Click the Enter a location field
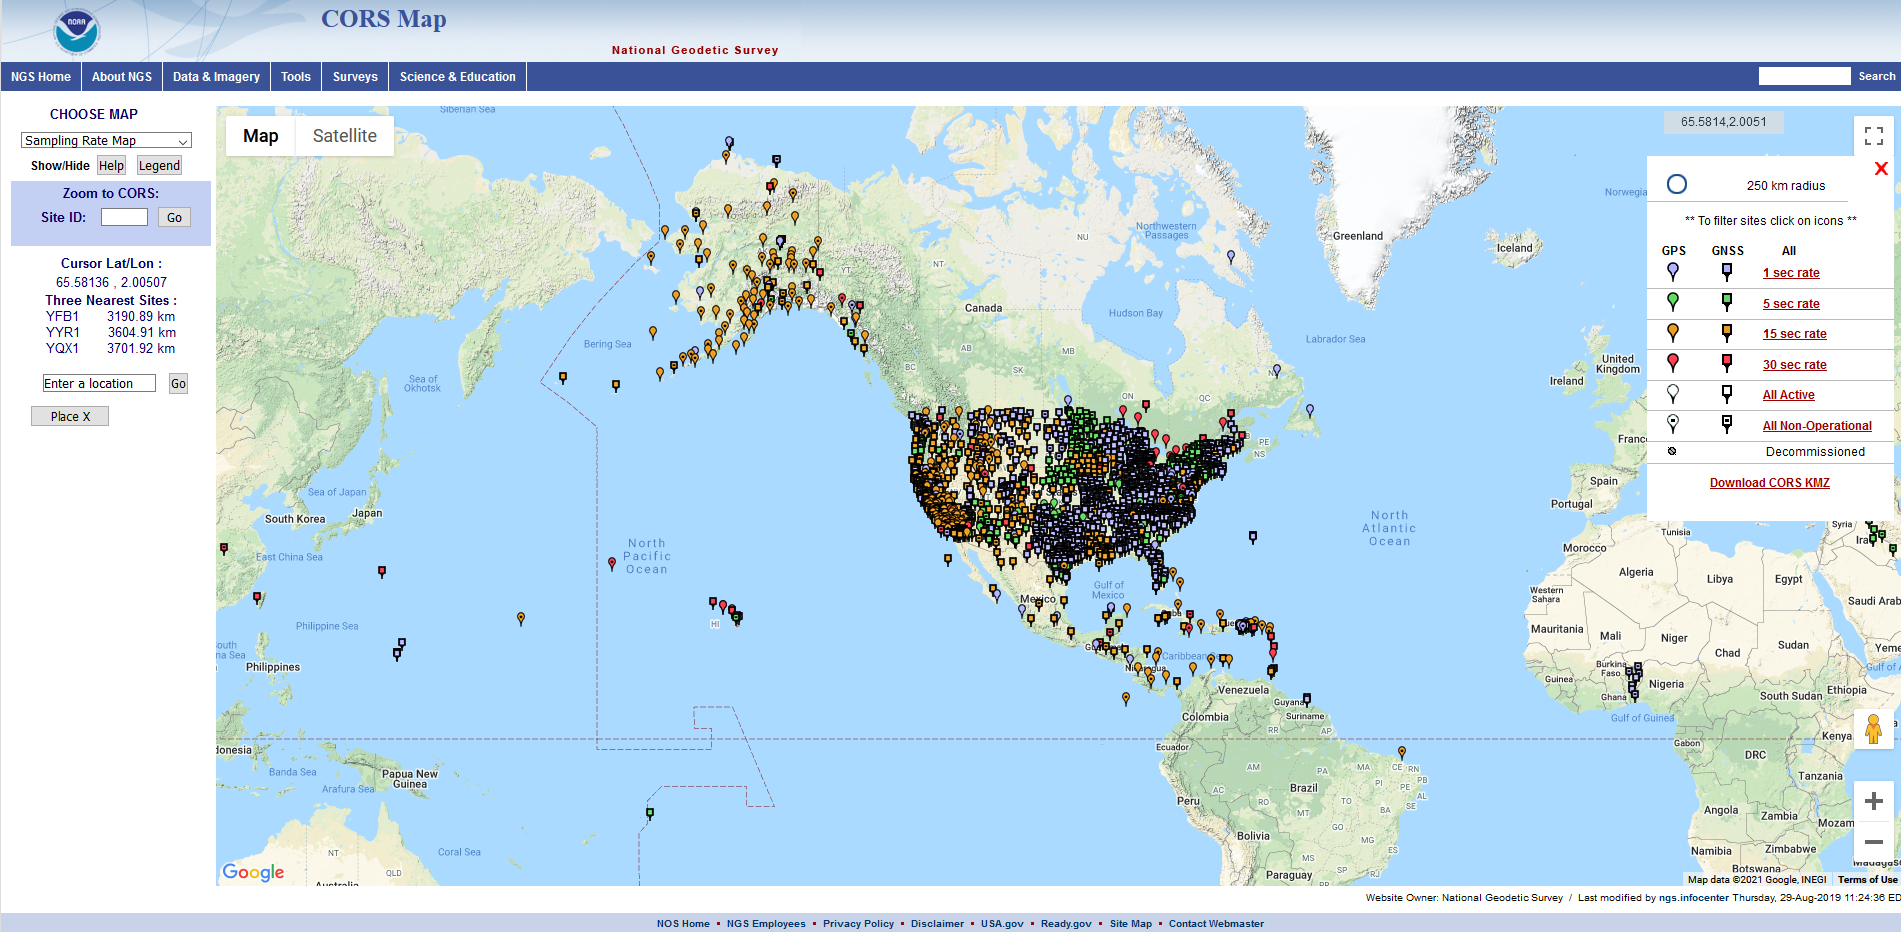 tap(99, 384)
